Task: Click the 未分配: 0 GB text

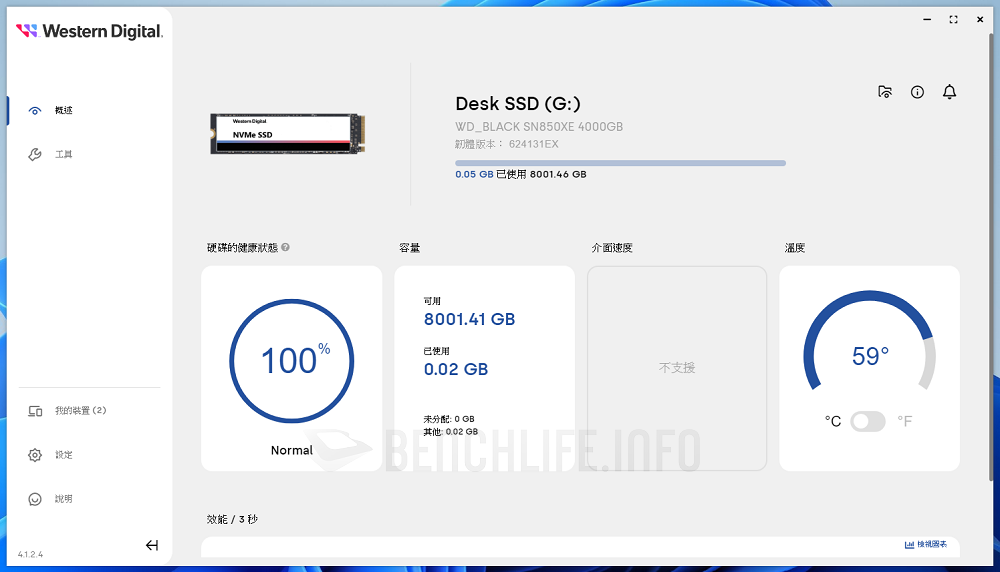Action: [x=449, y=419]
